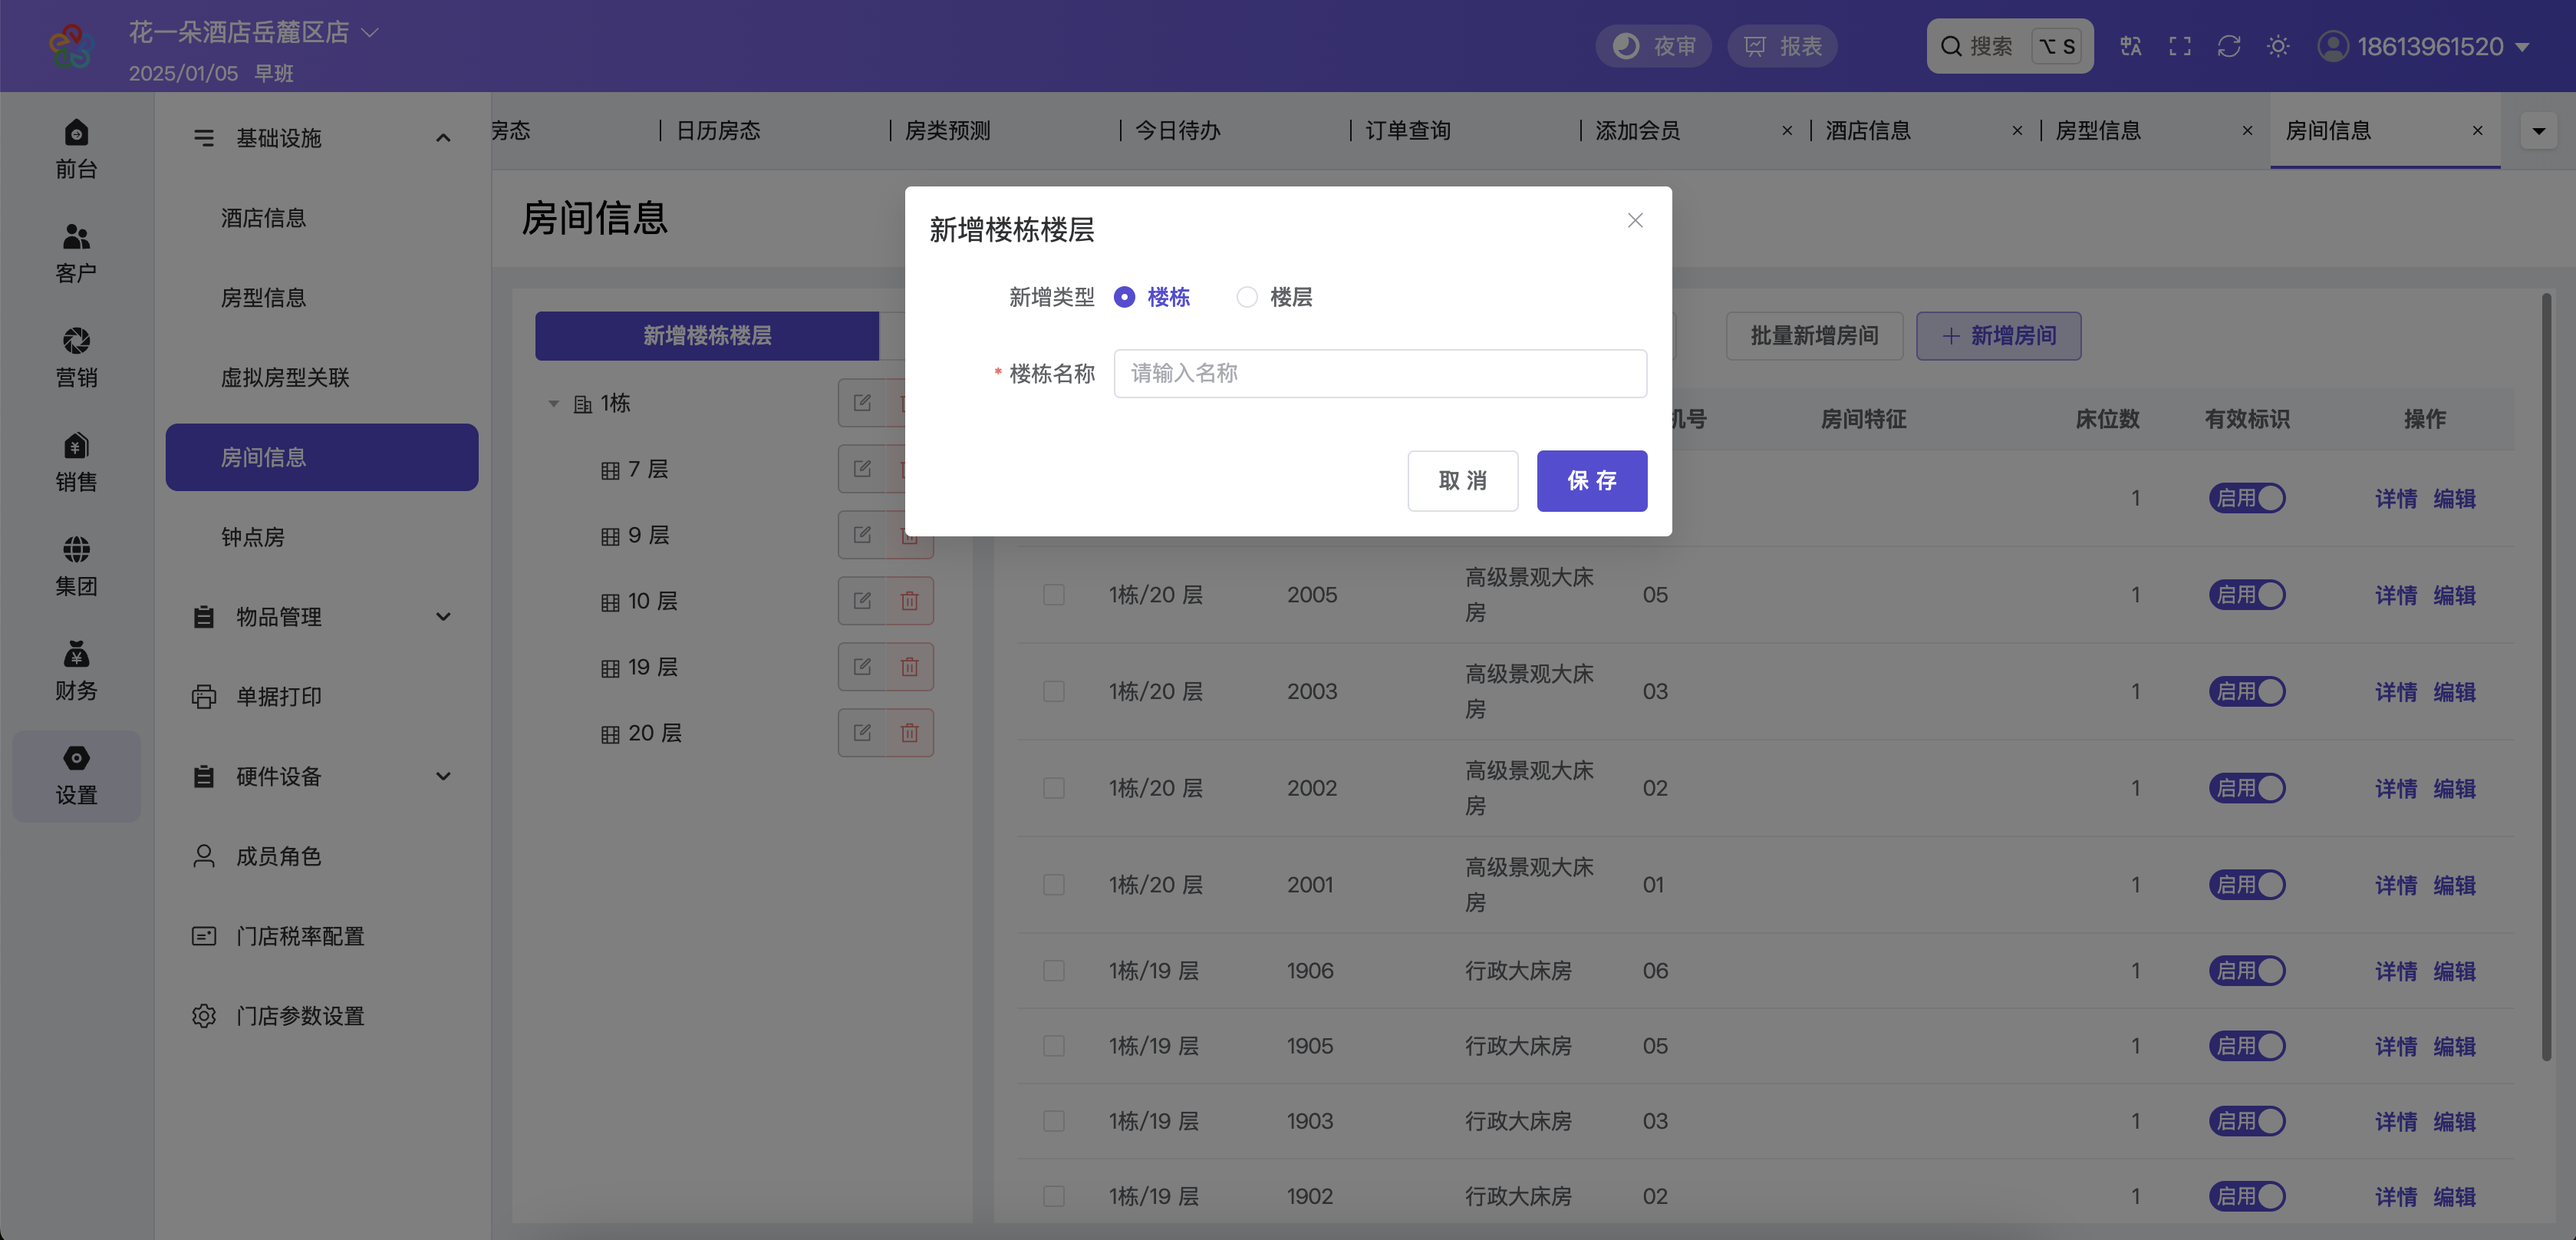Switch to the 今日待办 tab
The width and height of the screenshot is (2576, 1240).
[x=1177, y=131]
